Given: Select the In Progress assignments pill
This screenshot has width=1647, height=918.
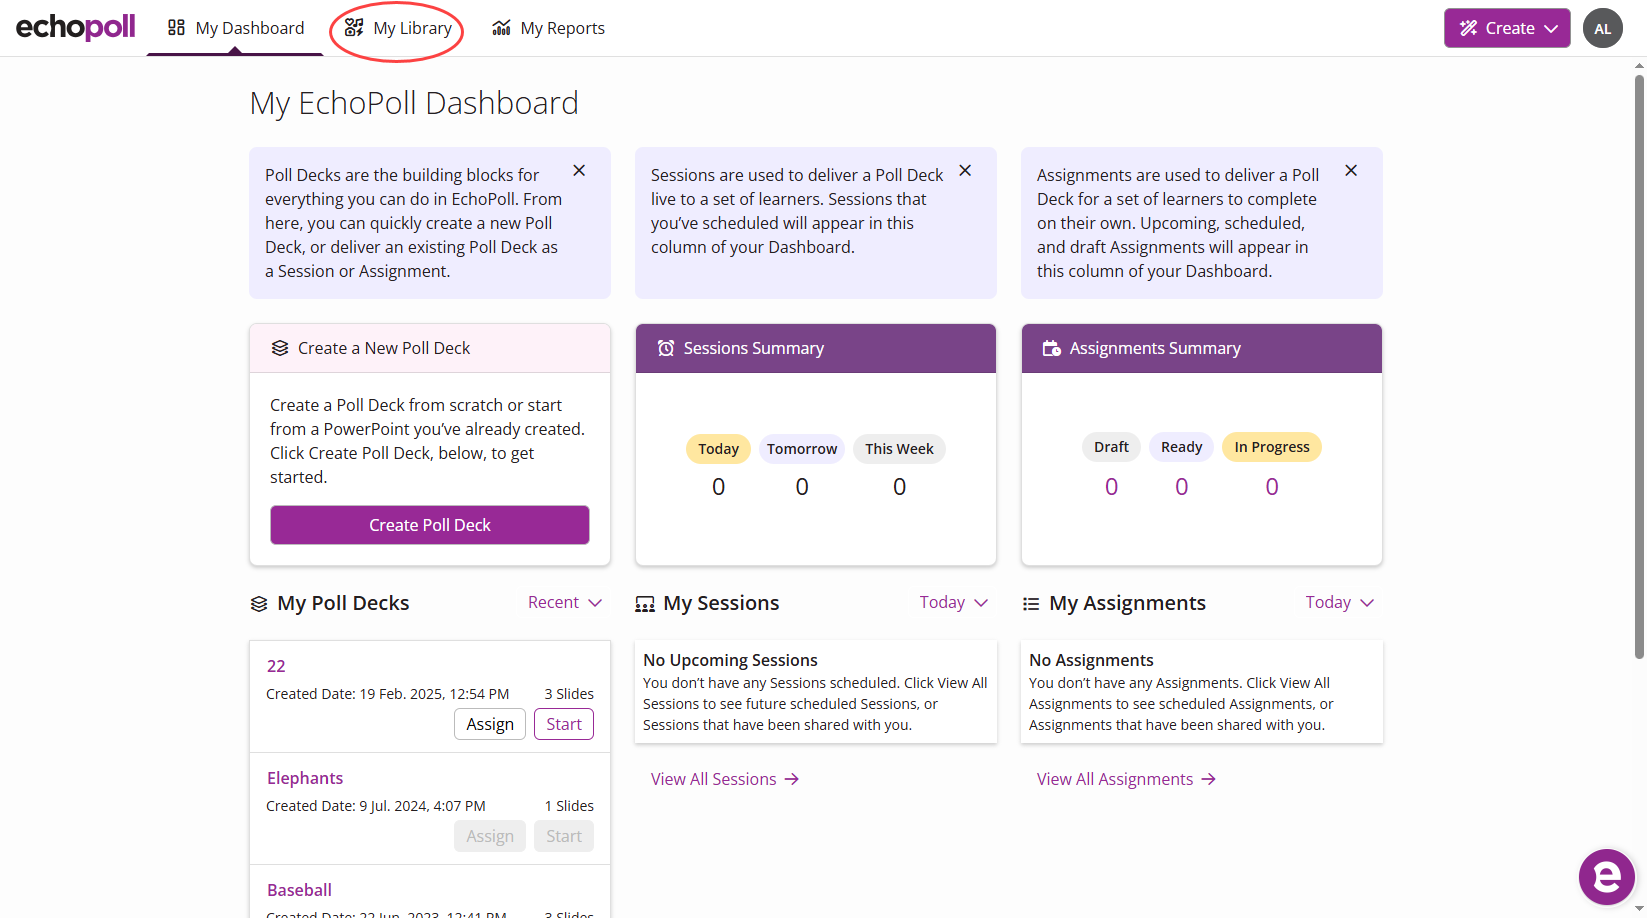Looking at the screenshot, I should pyautogui.click(x=1272, y=447).
